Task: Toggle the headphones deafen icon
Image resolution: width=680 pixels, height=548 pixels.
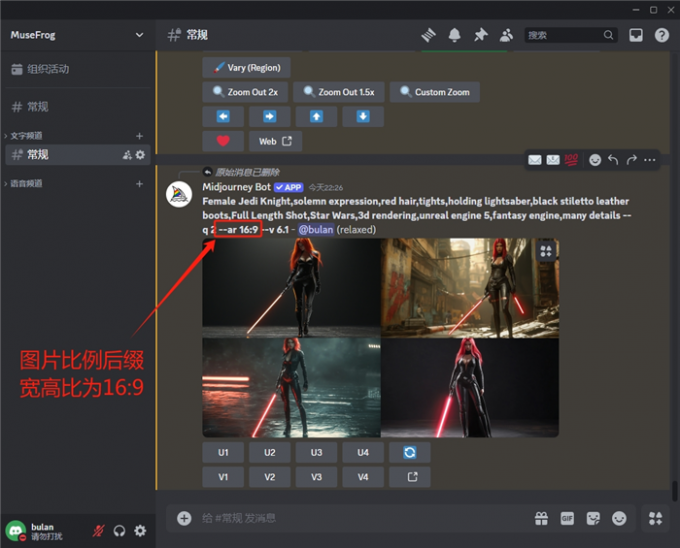Action: pyautogui.click(x=119, y=531)
